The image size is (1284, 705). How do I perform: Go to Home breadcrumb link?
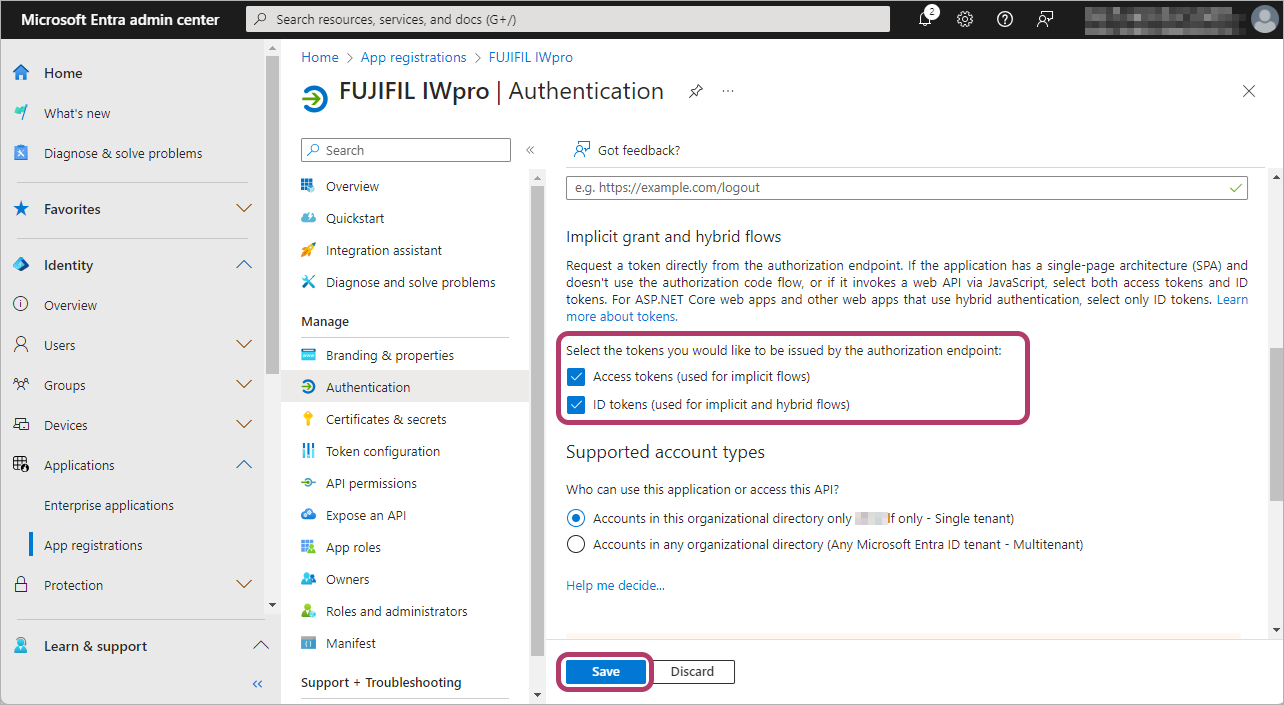[x=320, y=57]
